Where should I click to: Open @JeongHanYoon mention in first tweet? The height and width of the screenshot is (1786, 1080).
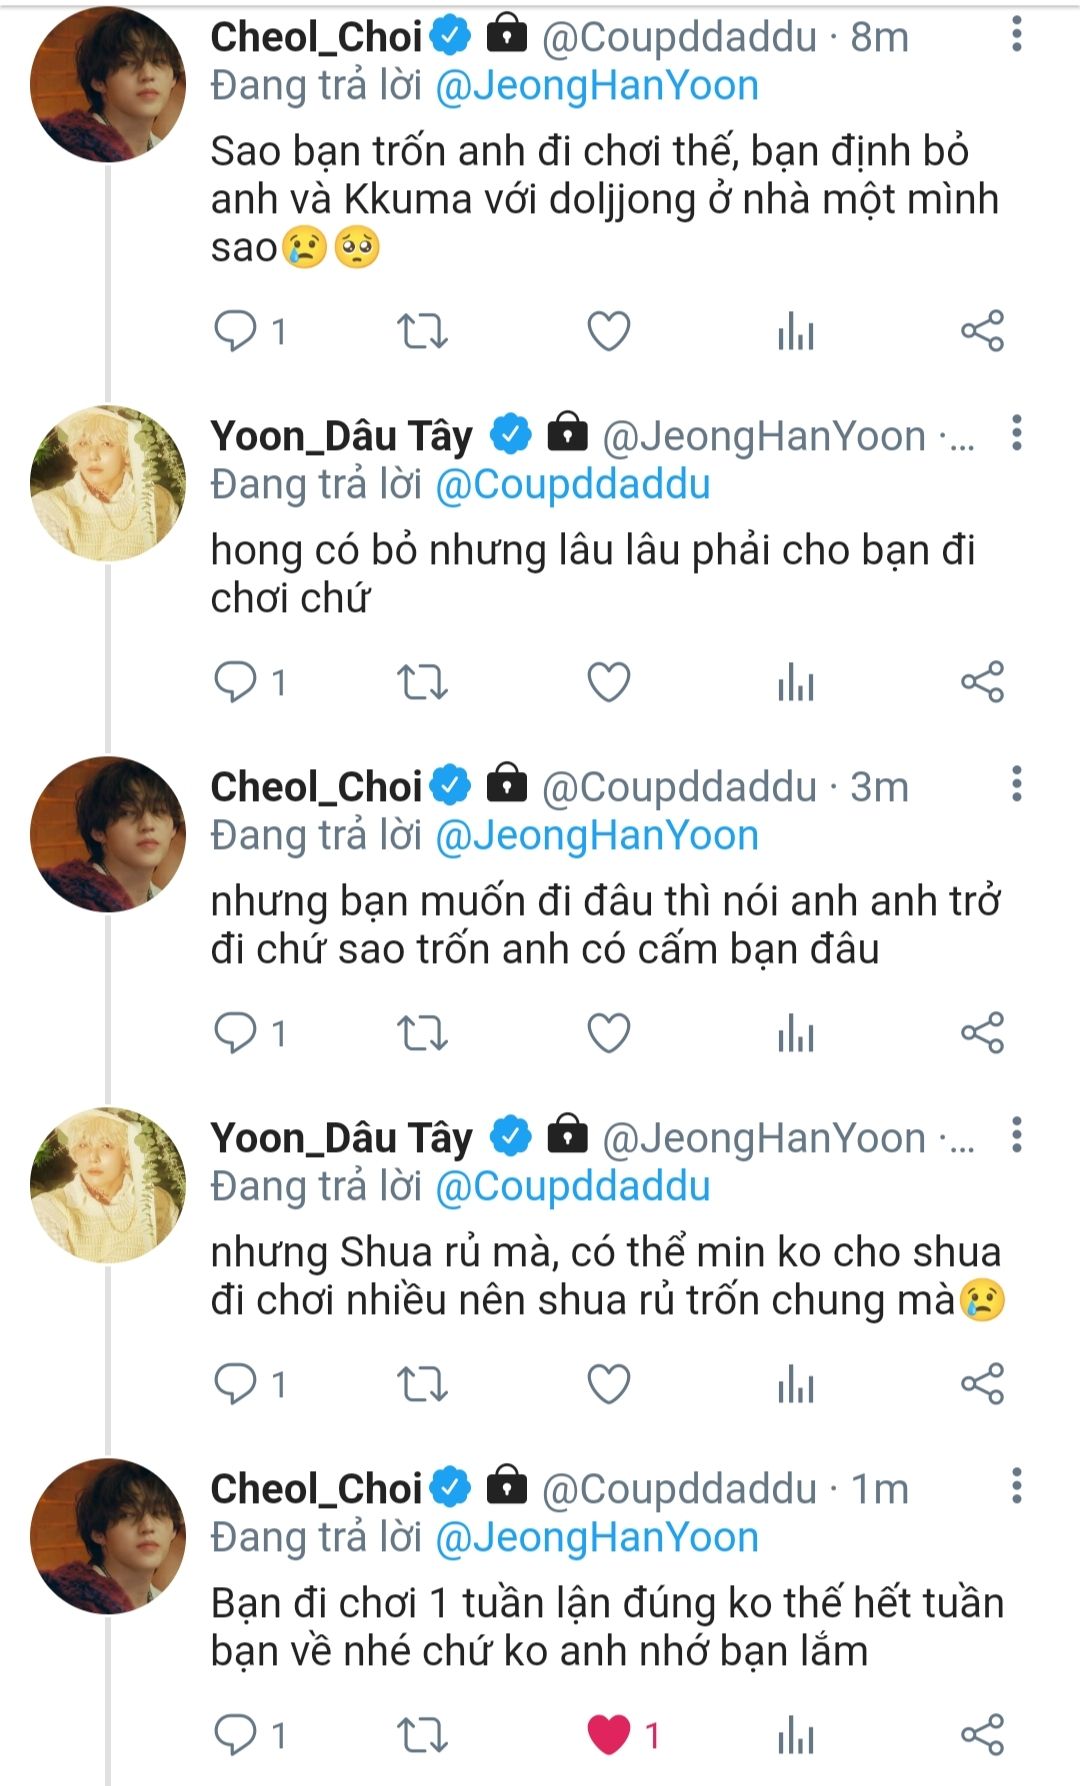point(597,86)
